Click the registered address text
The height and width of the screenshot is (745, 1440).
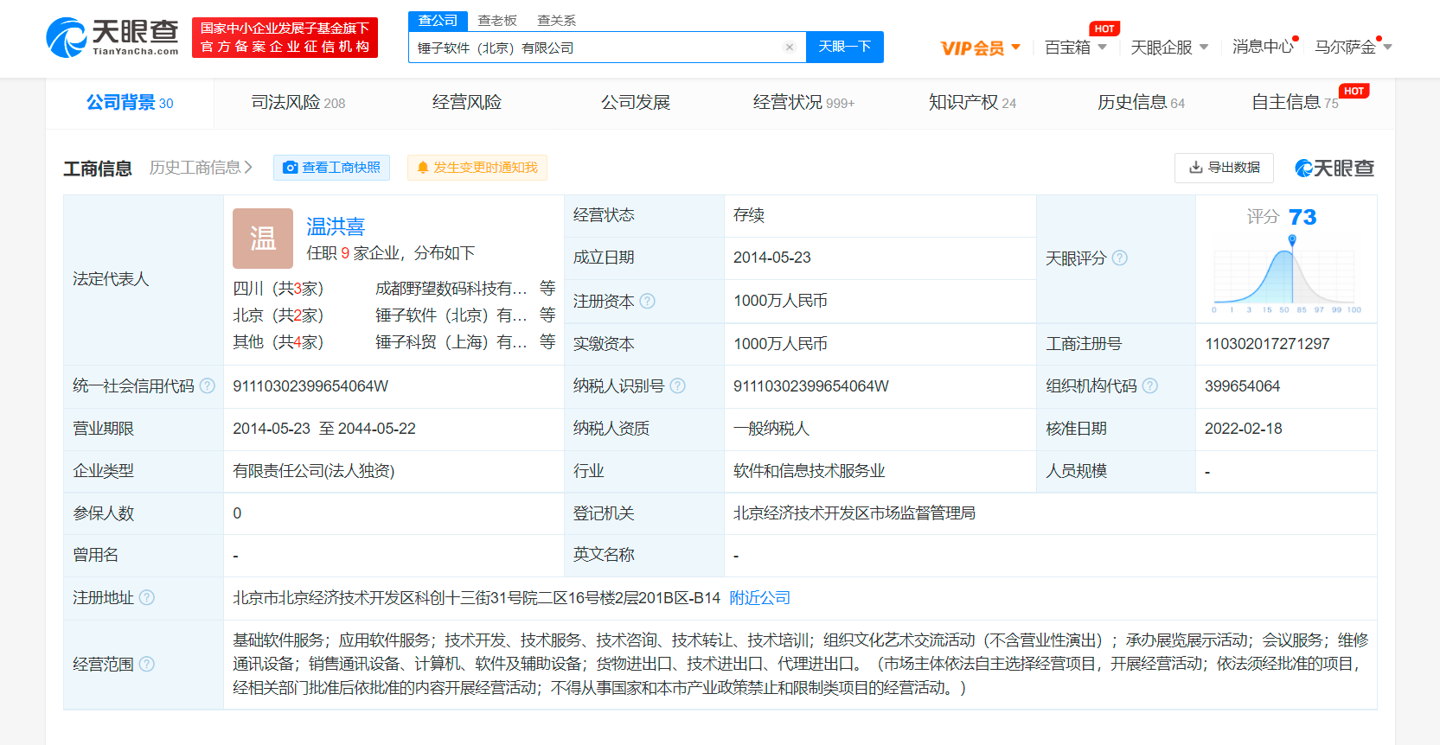477,598
